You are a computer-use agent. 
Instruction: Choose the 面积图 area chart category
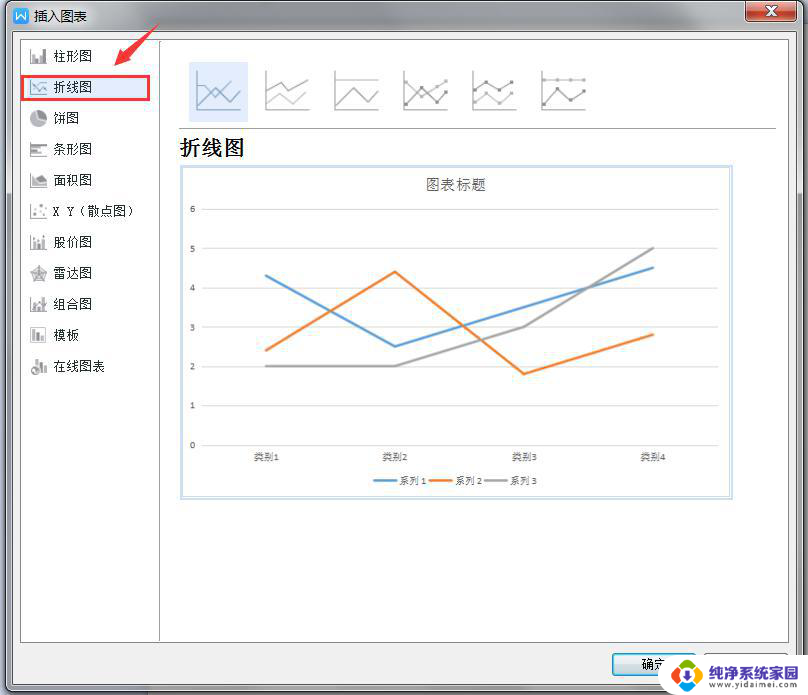pyautogui.click(x=72, y=180)
